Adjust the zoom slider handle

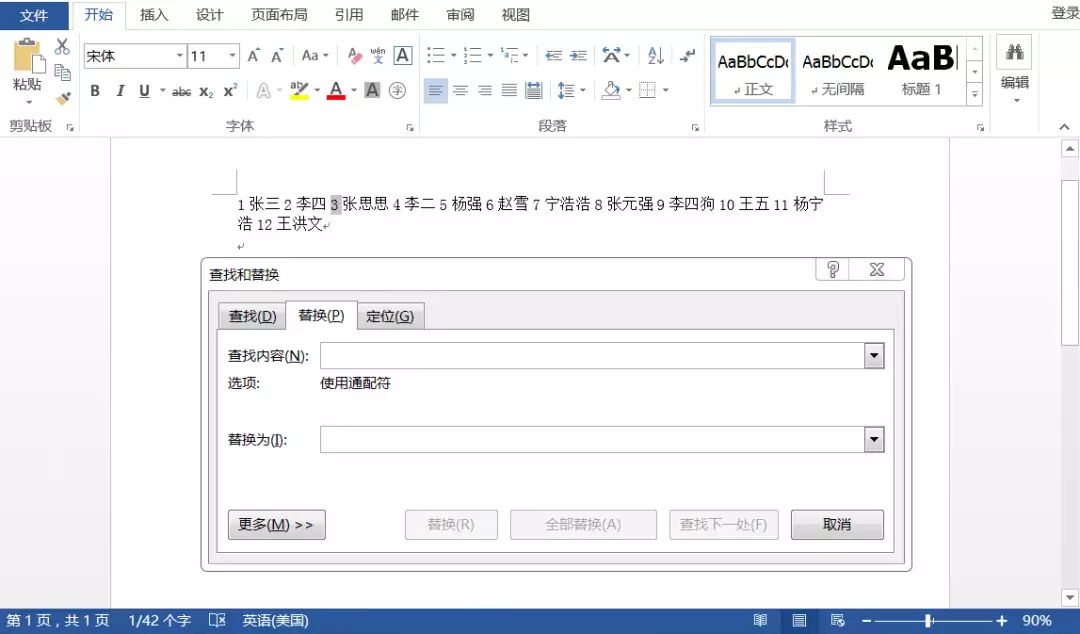tap(928, 621)
